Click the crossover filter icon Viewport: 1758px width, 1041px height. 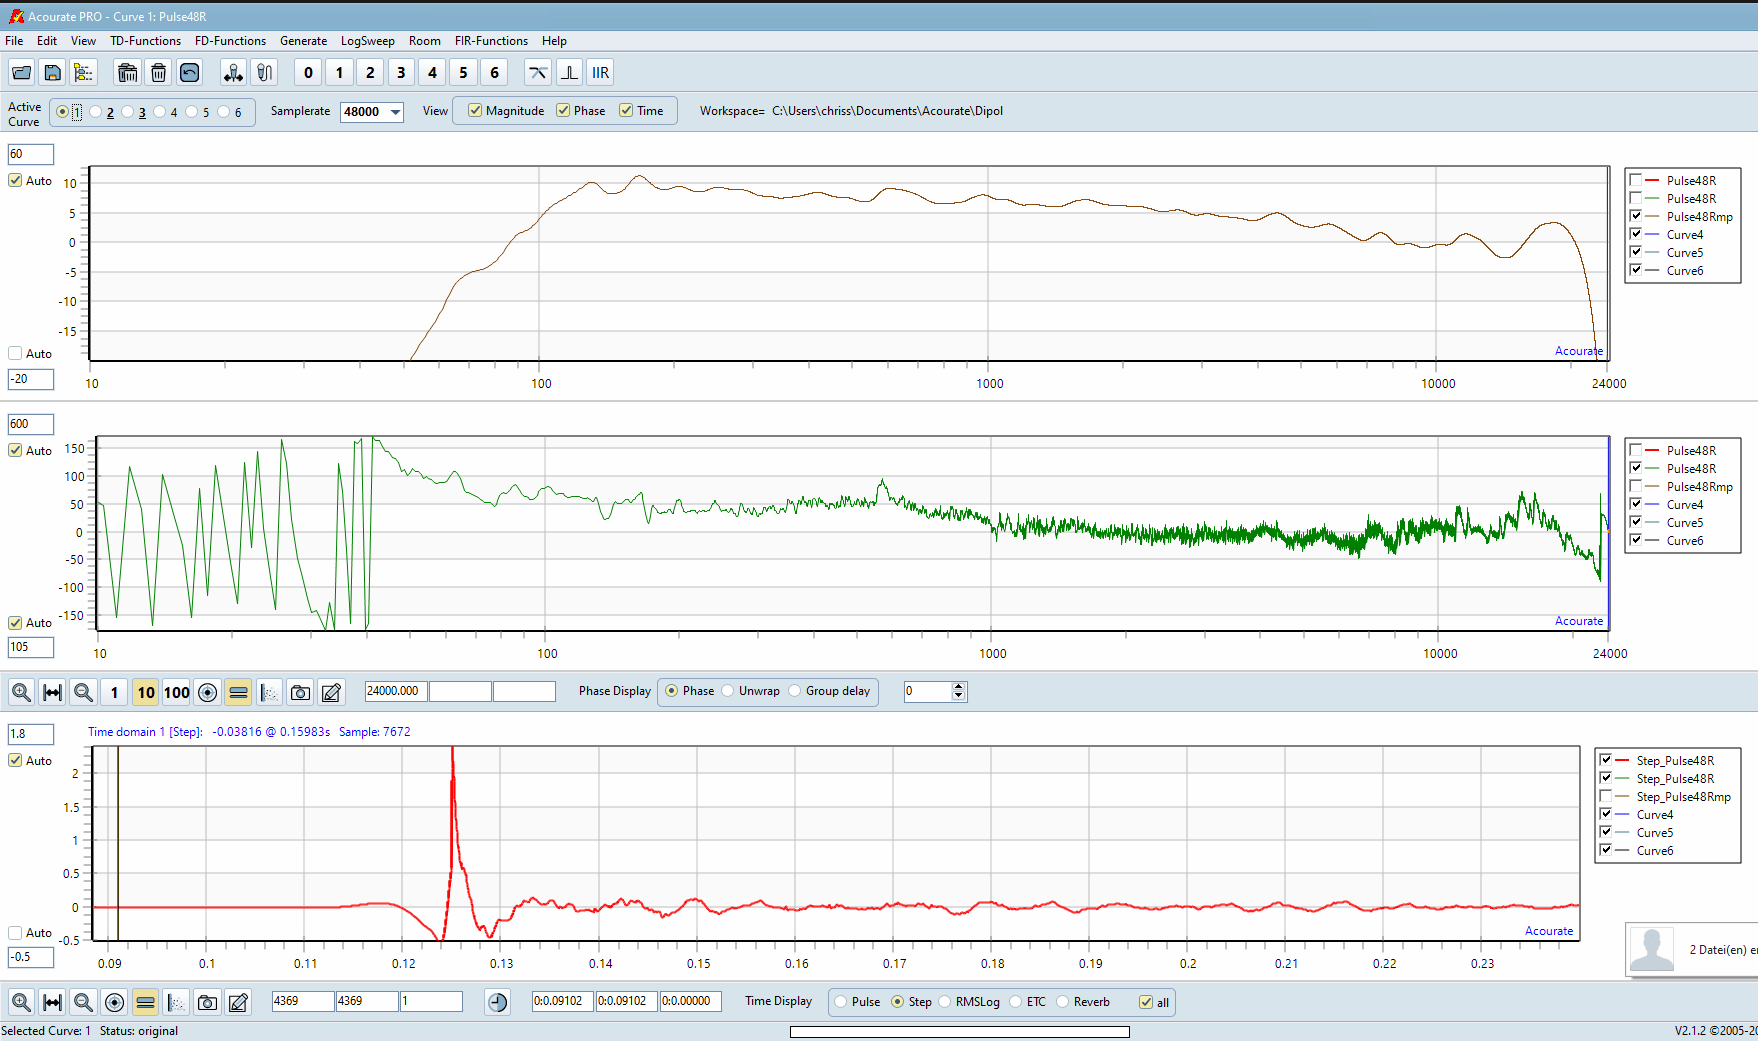[x=538, y=72]
